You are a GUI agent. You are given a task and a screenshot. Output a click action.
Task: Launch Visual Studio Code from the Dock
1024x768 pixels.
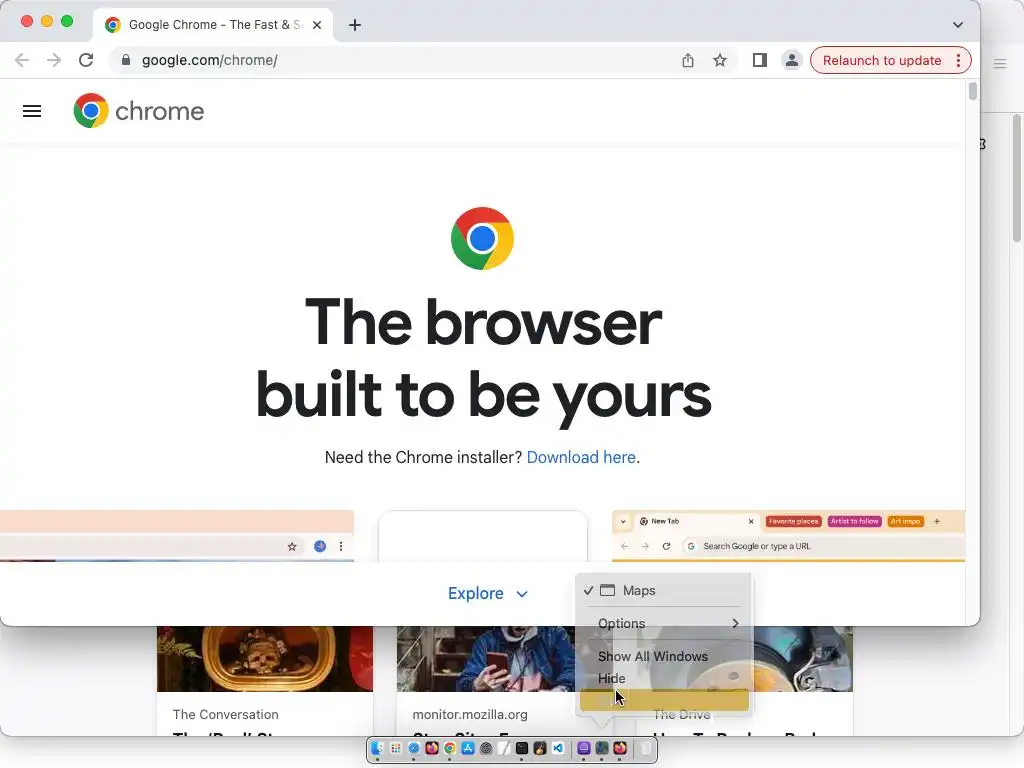click(x=558, y=748)
